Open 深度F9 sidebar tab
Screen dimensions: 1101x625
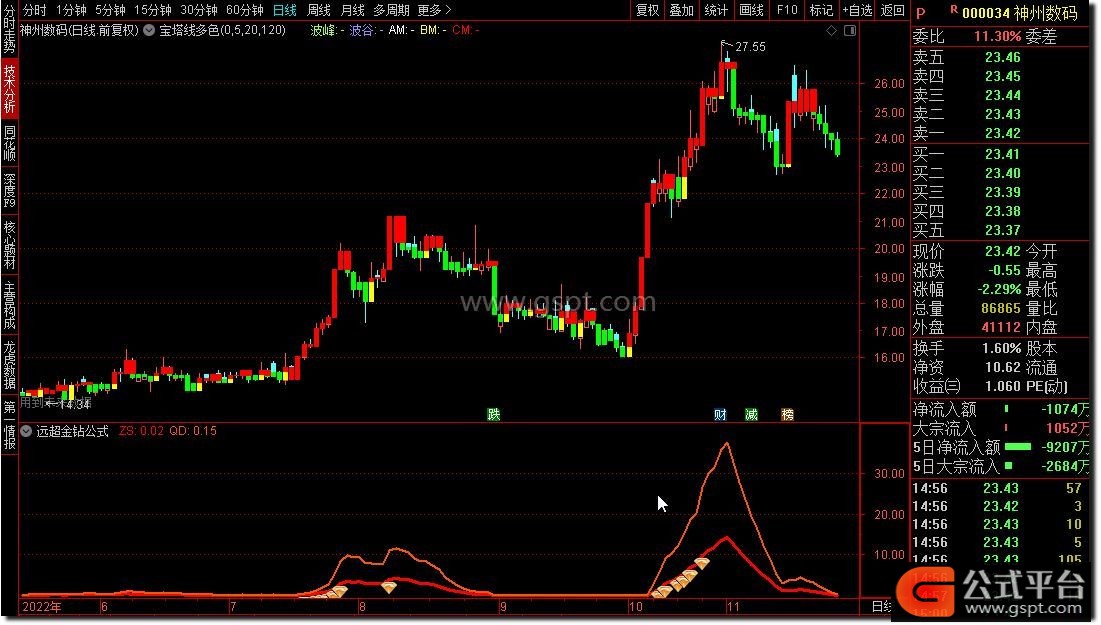coord(9,190)
